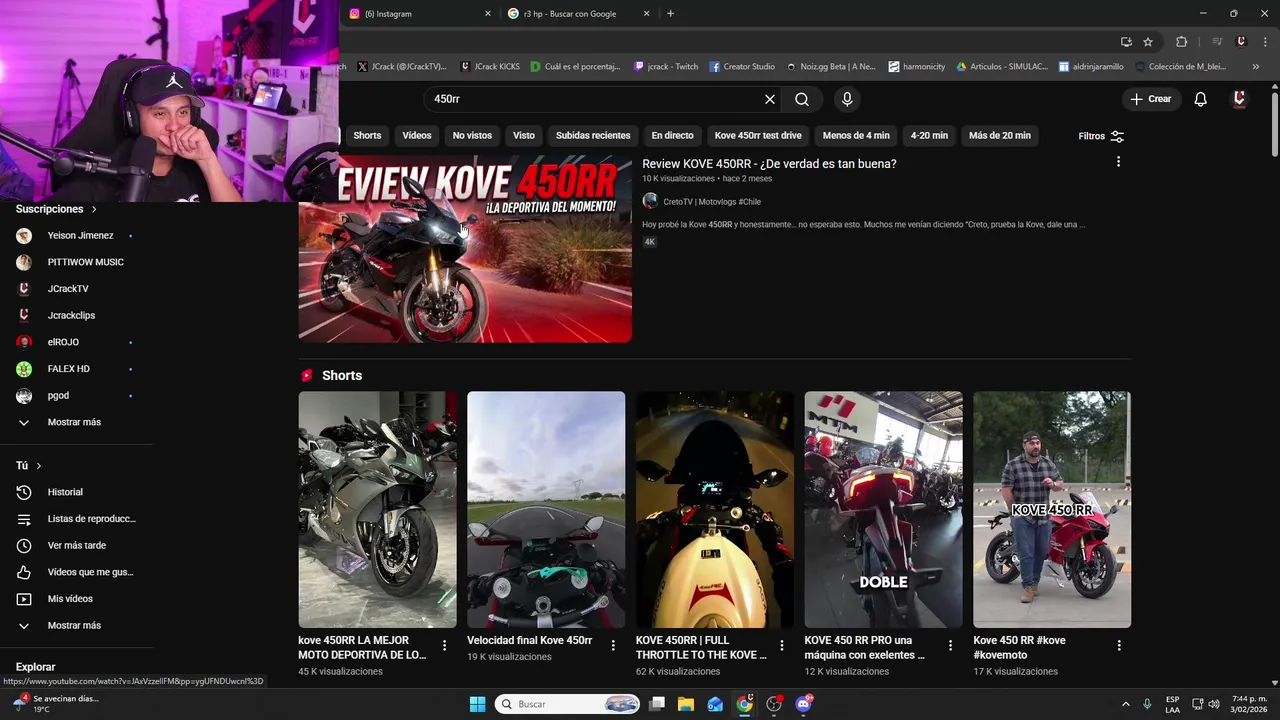Select the Más de 20 min chip

(x=1000, y=135)
